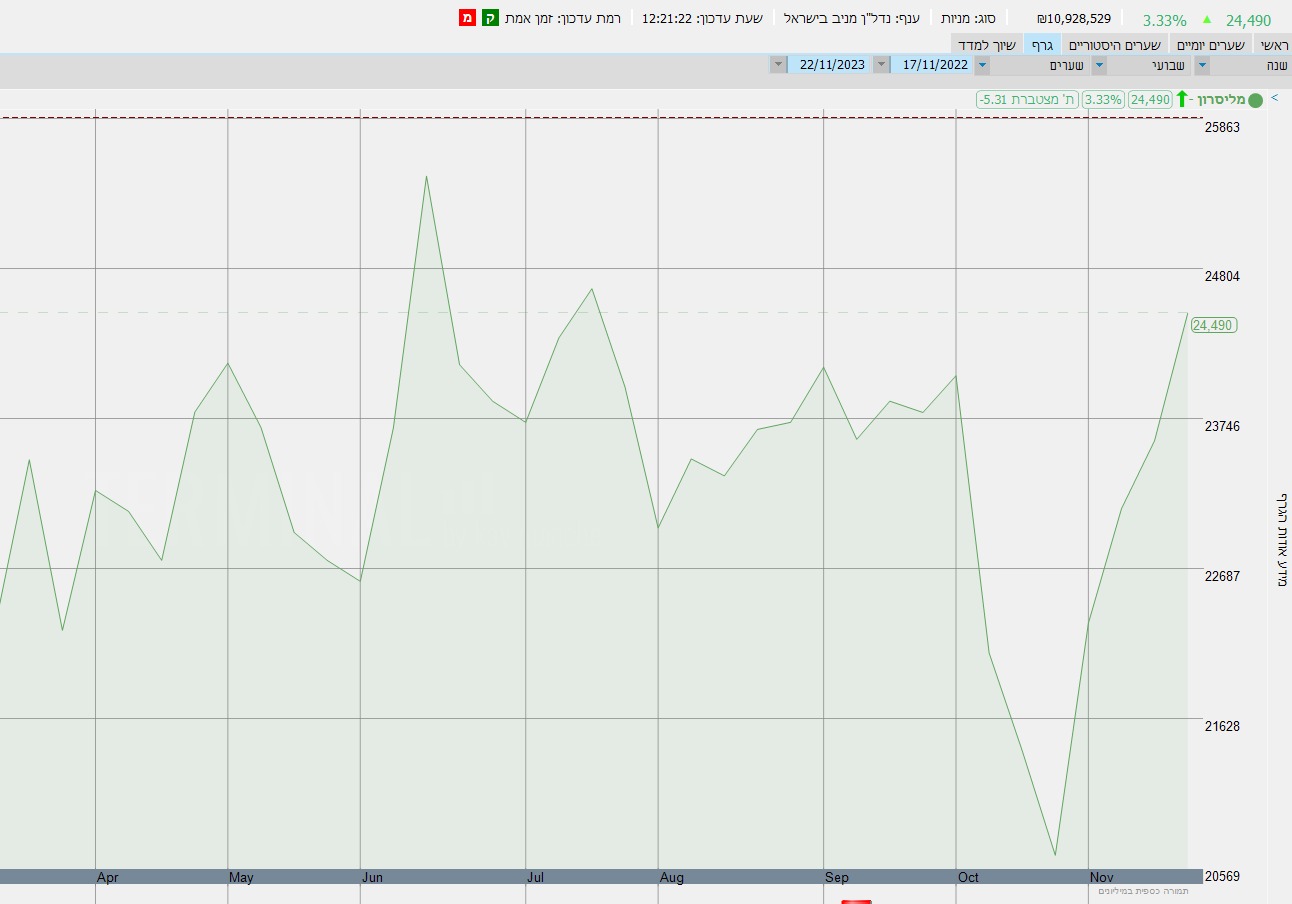
Task: Open the vertical מידע אודות הגרף side label
Action: [1281, 540]
